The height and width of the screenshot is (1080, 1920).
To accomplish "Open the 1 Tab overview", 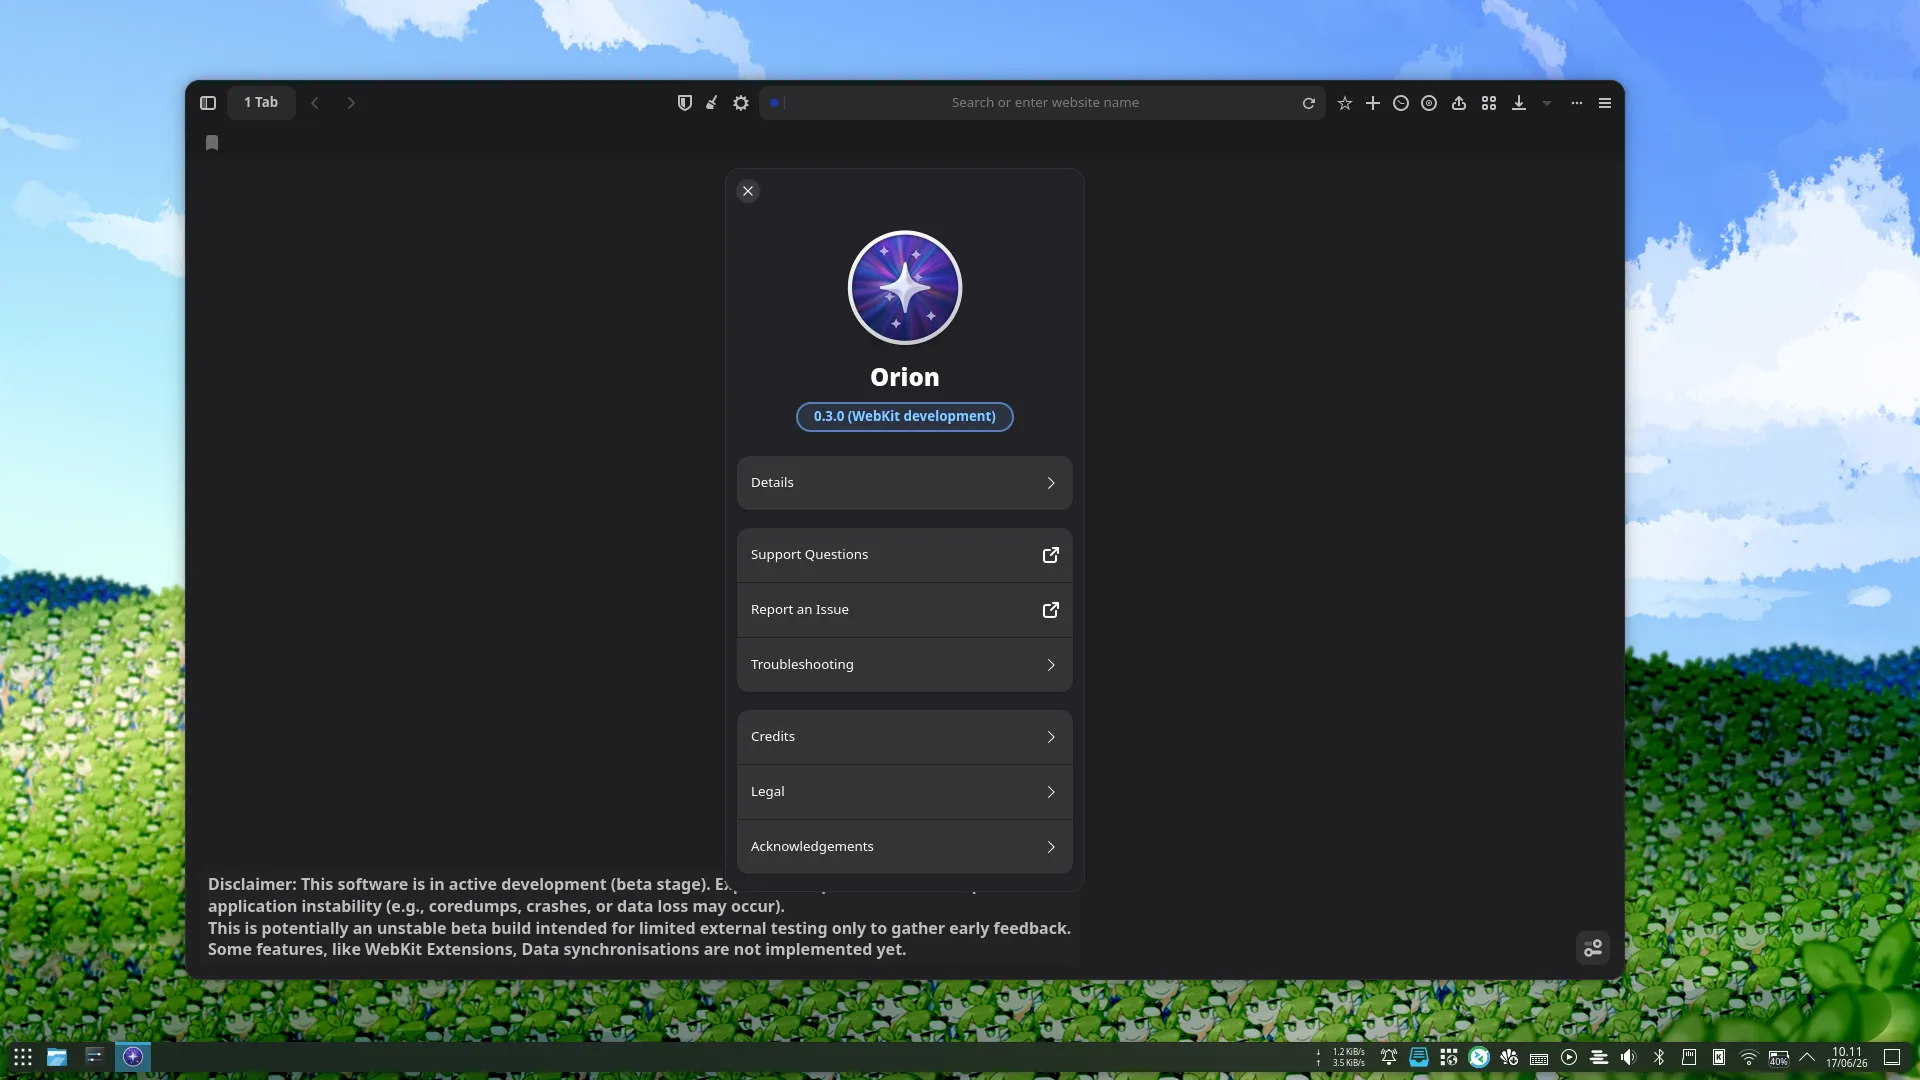I will (x=261, y=103).
